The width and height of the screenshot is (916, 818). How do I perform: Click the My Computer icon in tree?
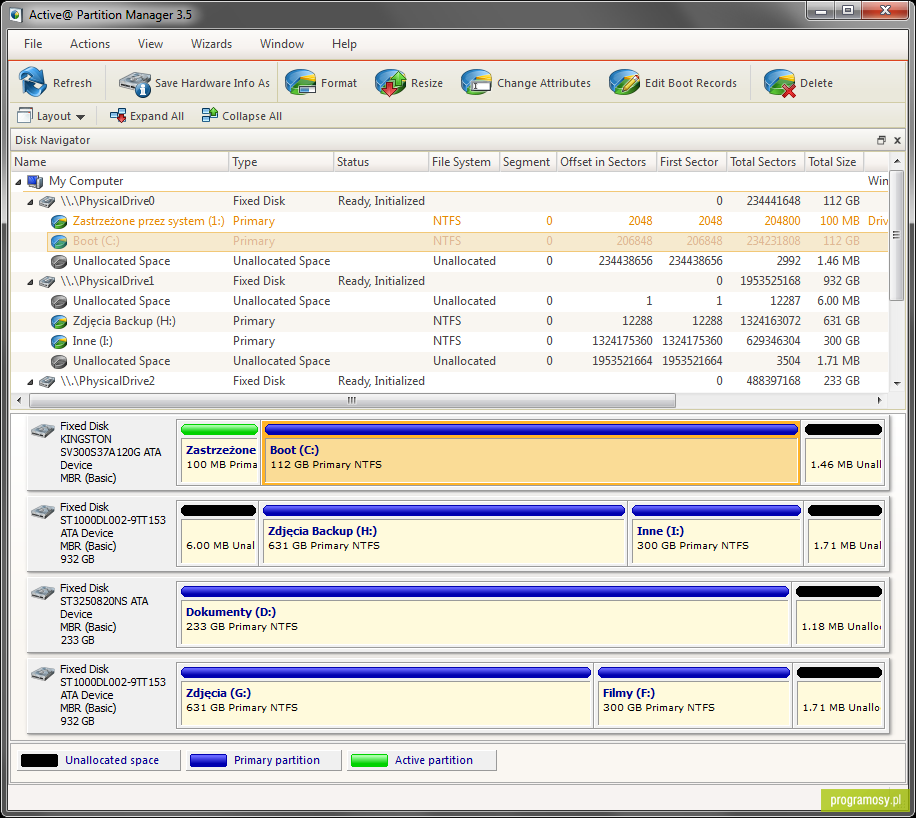(x=35, y=181)
